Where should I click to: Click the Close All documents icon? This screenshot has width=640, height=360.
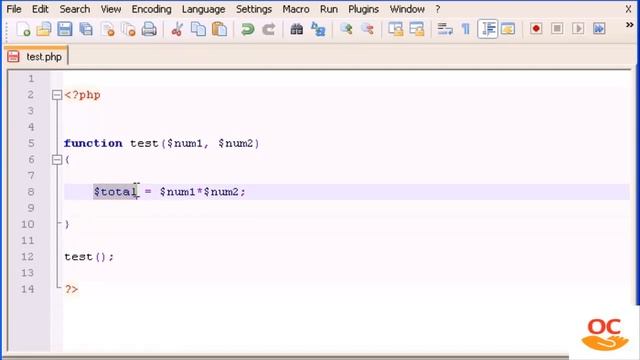129,29
